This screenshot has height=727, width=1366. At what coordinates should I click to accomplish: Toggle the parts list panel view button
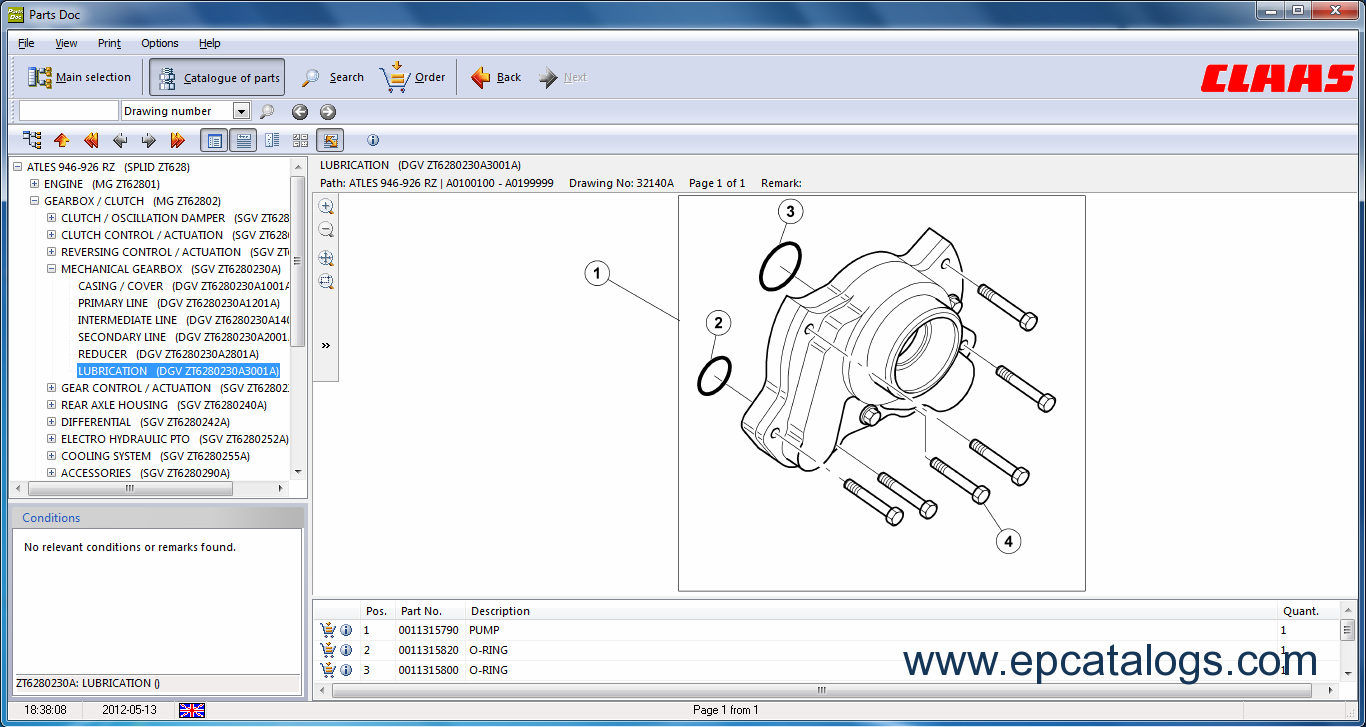coord(213,140)
